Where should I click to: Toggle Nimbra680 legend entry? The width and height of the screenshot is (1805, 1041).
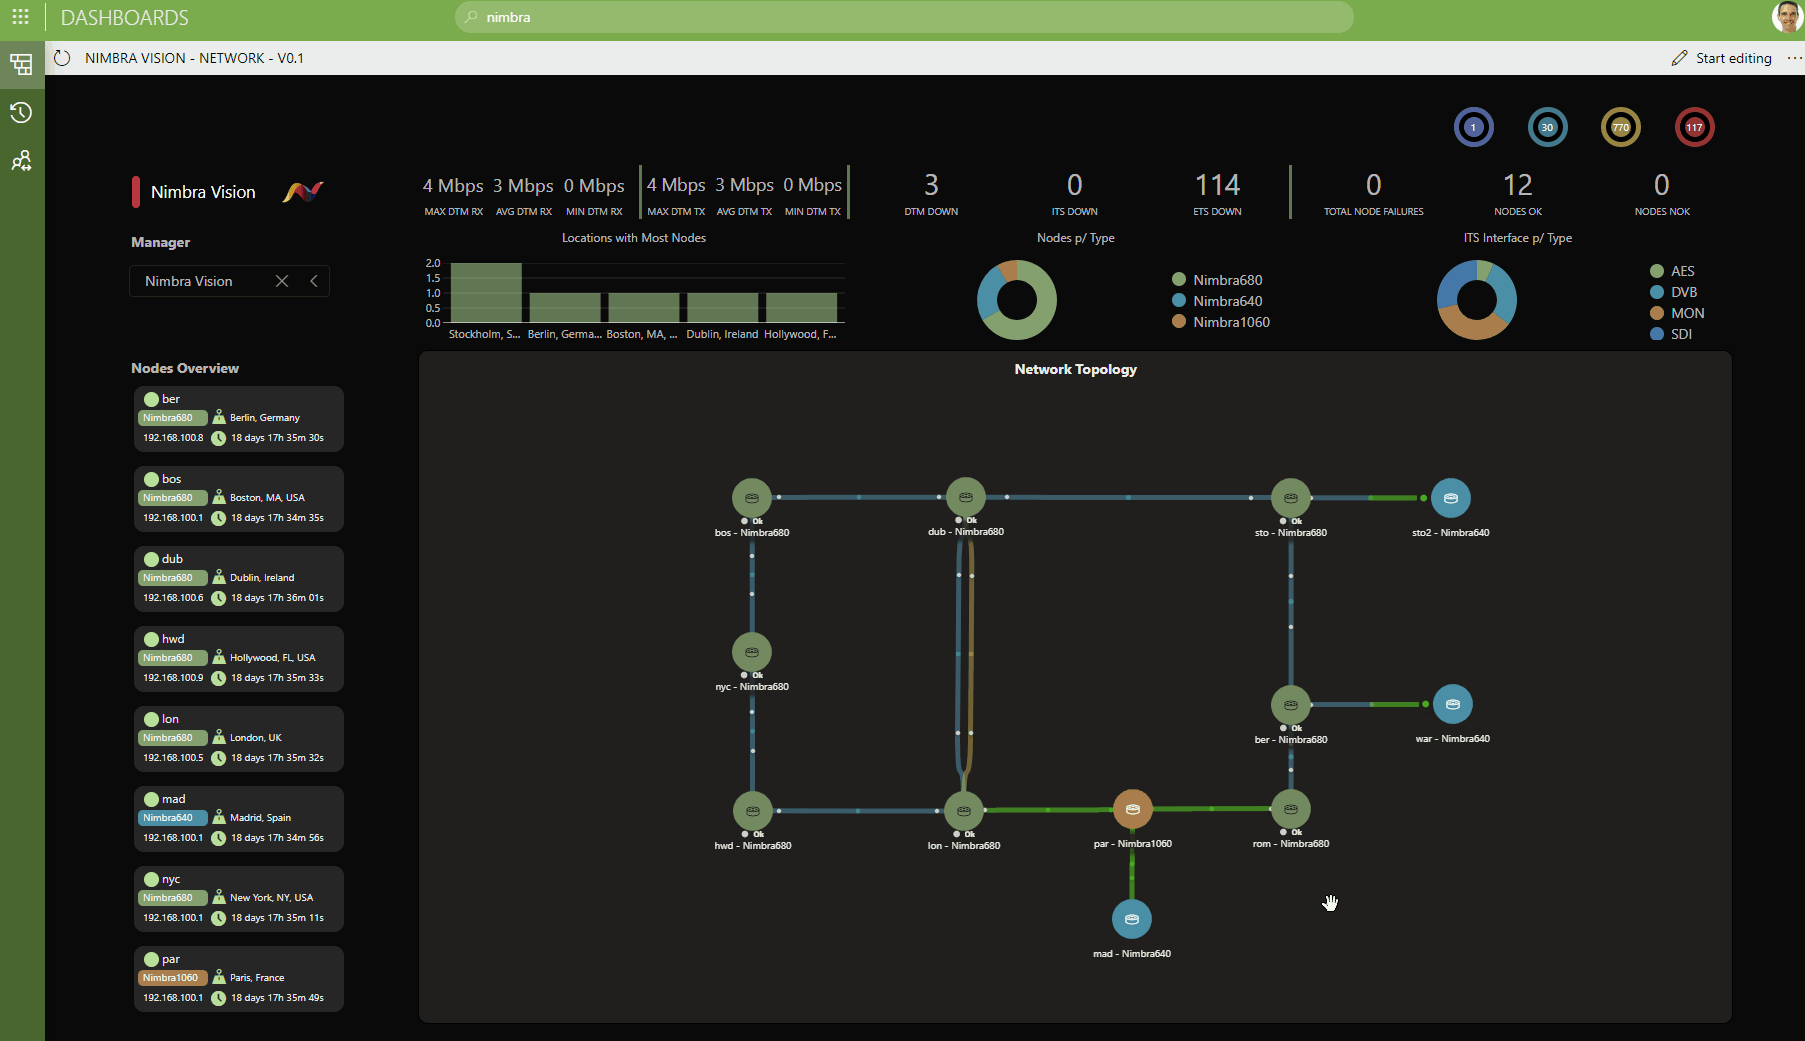click(x=1217, y=280)
